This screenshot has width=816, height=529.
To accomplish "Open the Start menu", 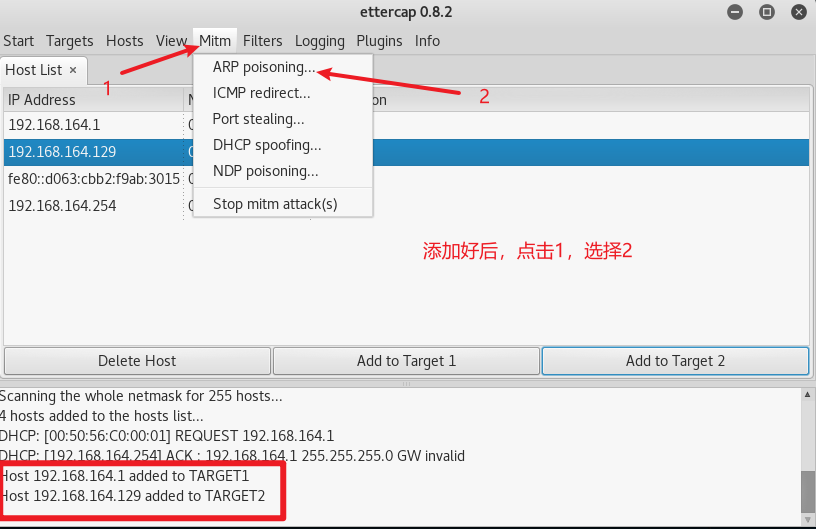I will [x=18, y=41].
